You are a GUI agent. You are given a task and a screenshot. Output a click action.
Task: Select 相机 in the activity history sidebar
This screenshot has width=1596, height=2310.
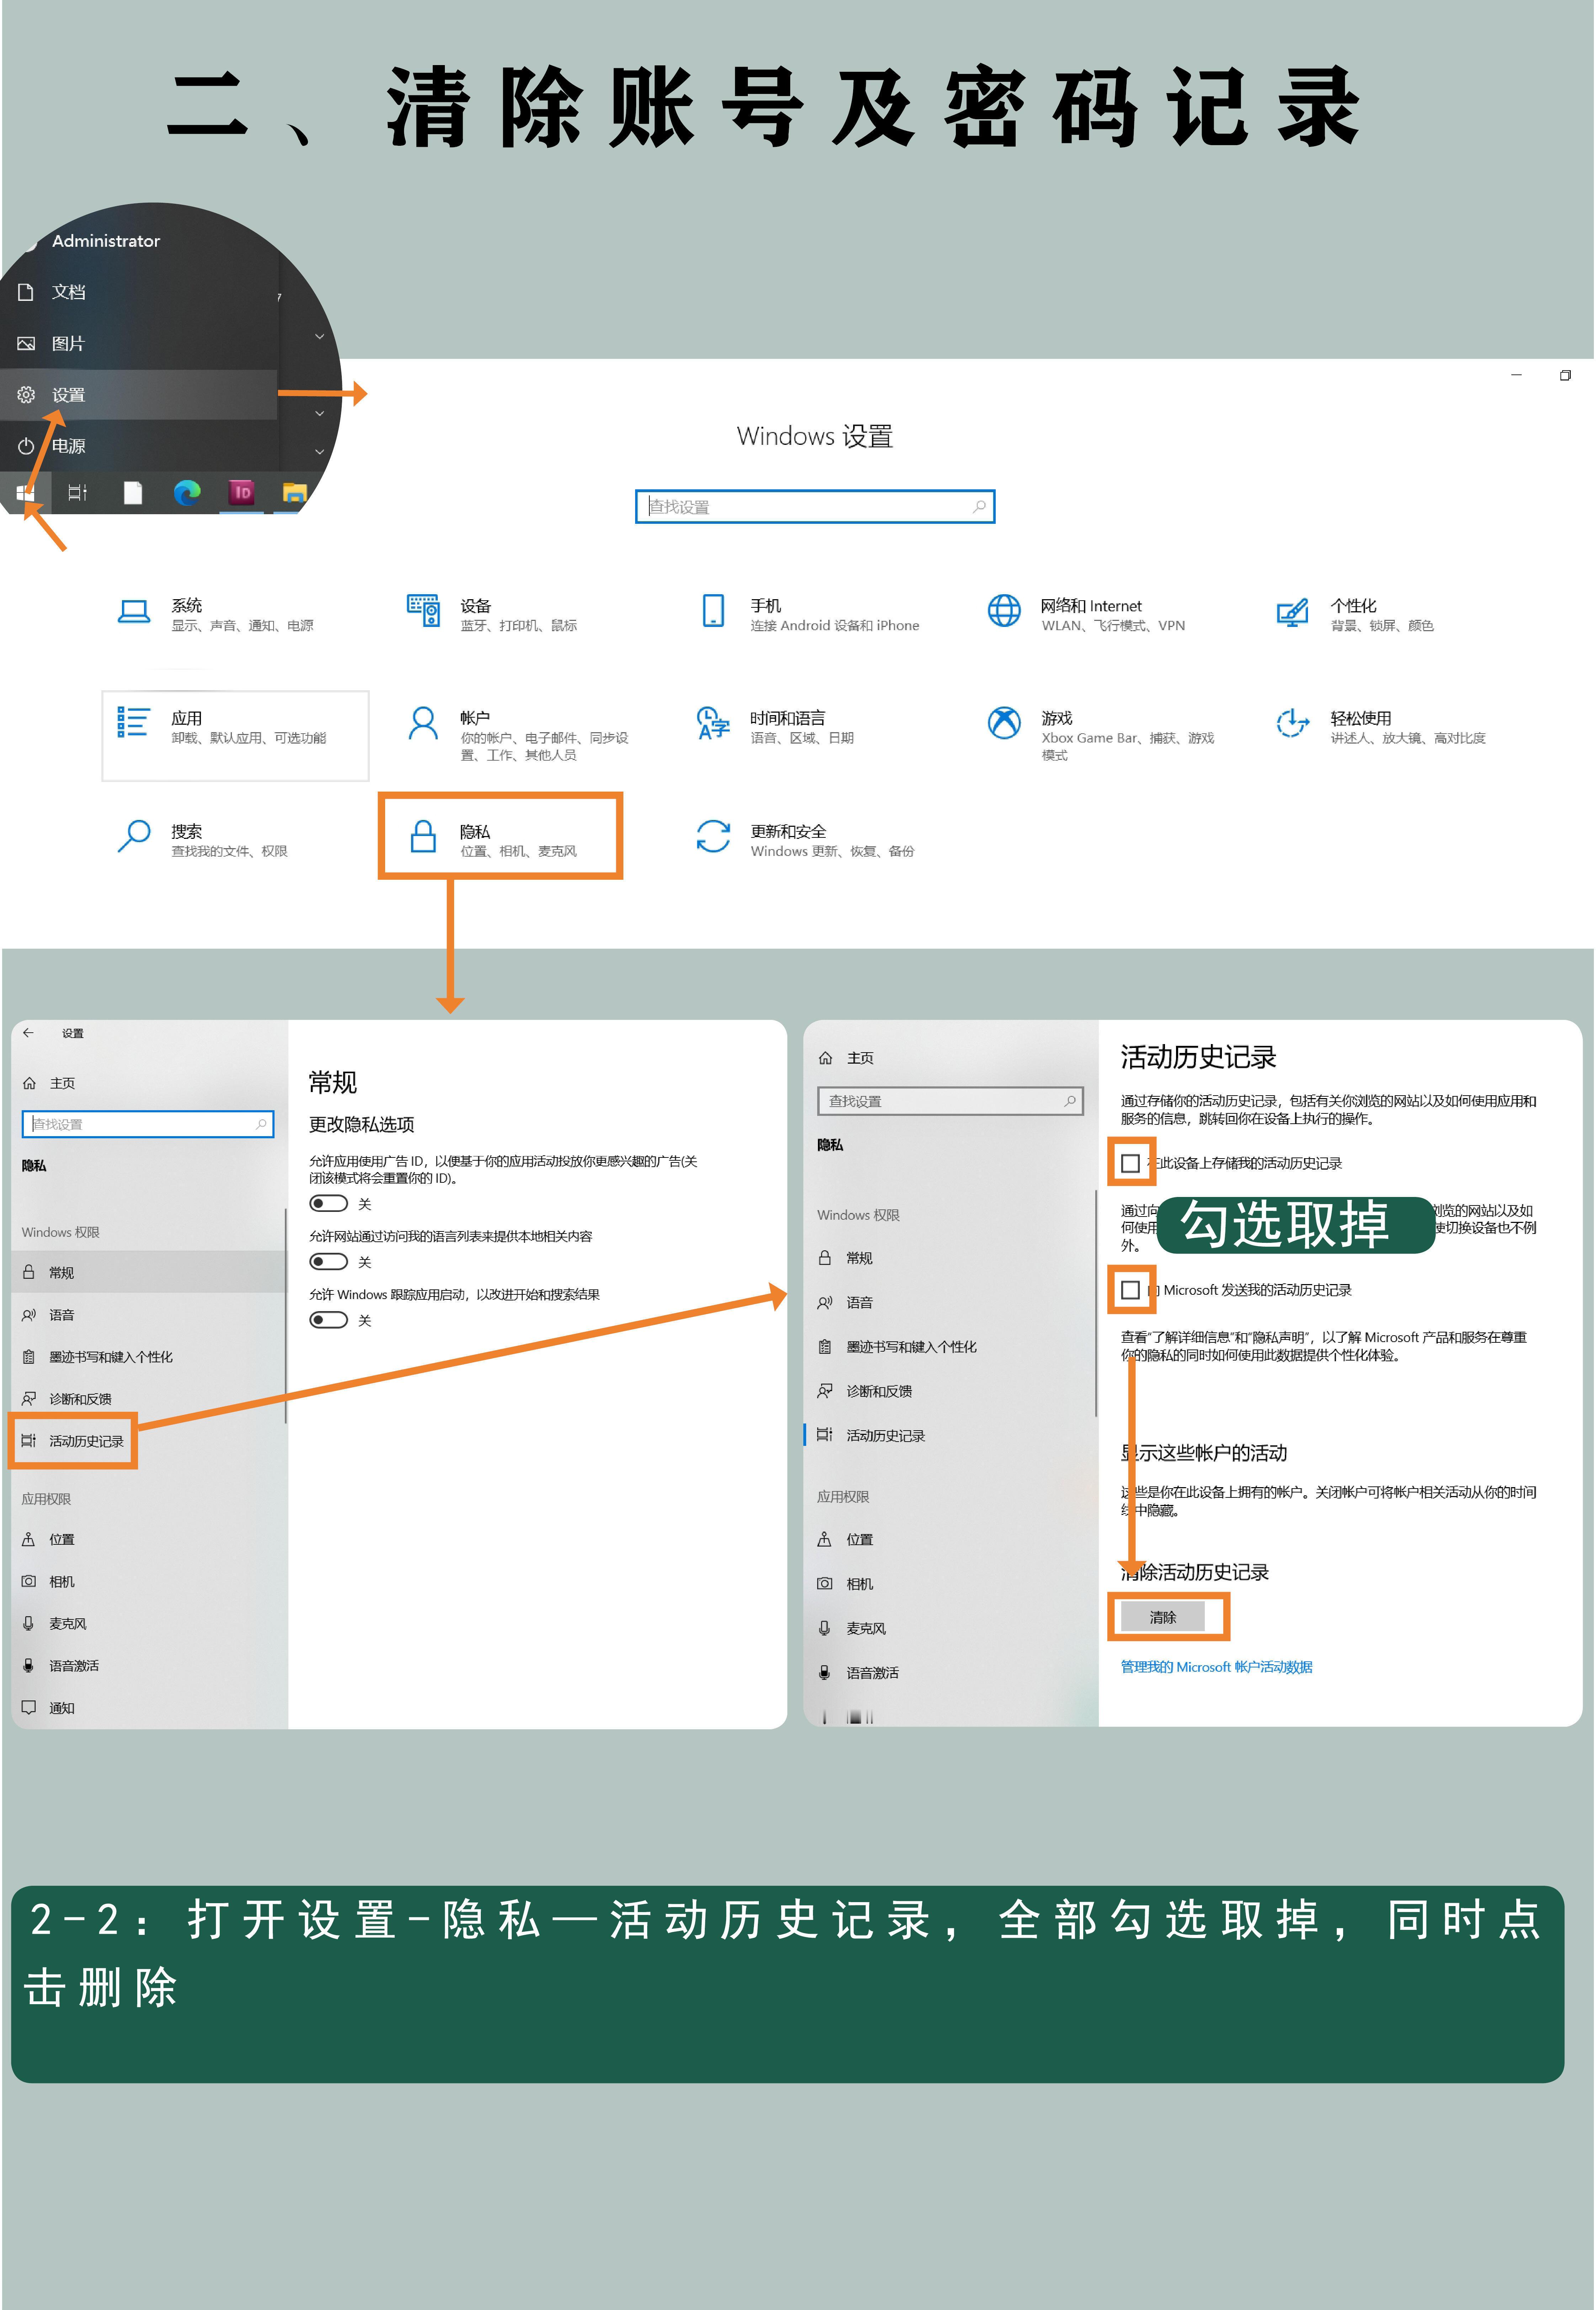[x=950, y=1584]
